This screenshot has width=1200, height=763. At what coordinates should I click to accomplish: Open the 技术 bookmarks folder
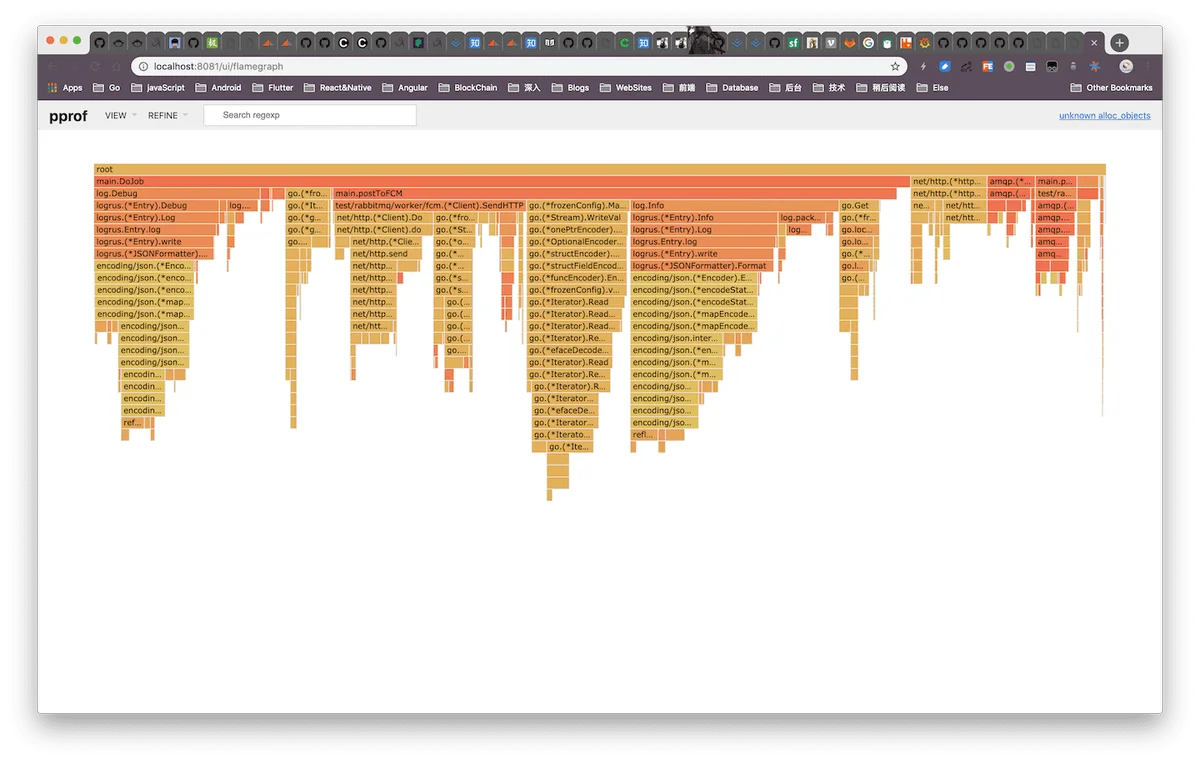click(829, 88)
